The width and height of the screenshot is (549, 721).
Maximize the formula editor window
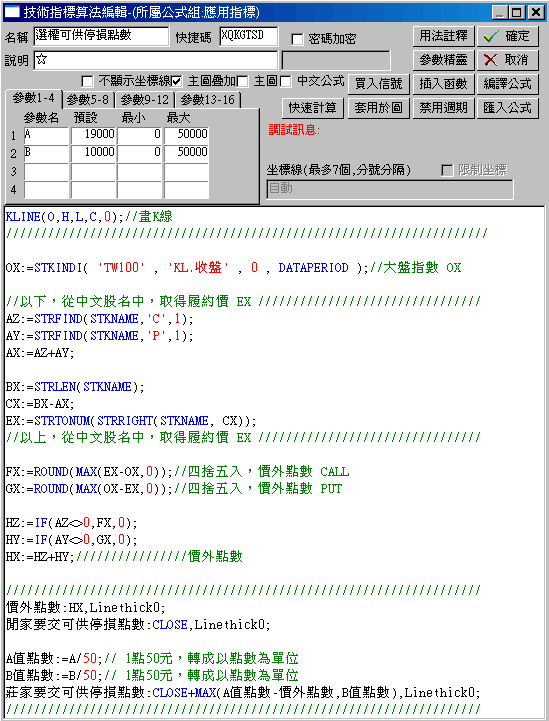point(517,12)
